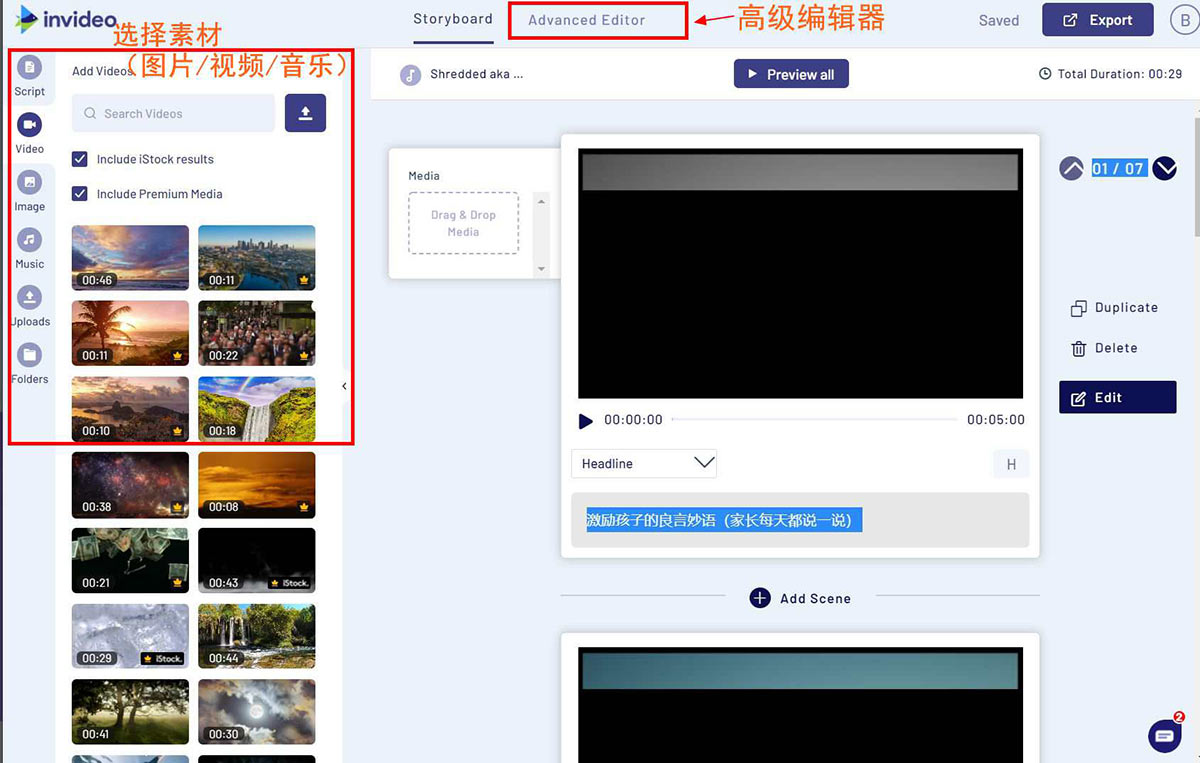1200x763 pixels.
Task: Go to next scene with down chevron
Action: 1164,169
